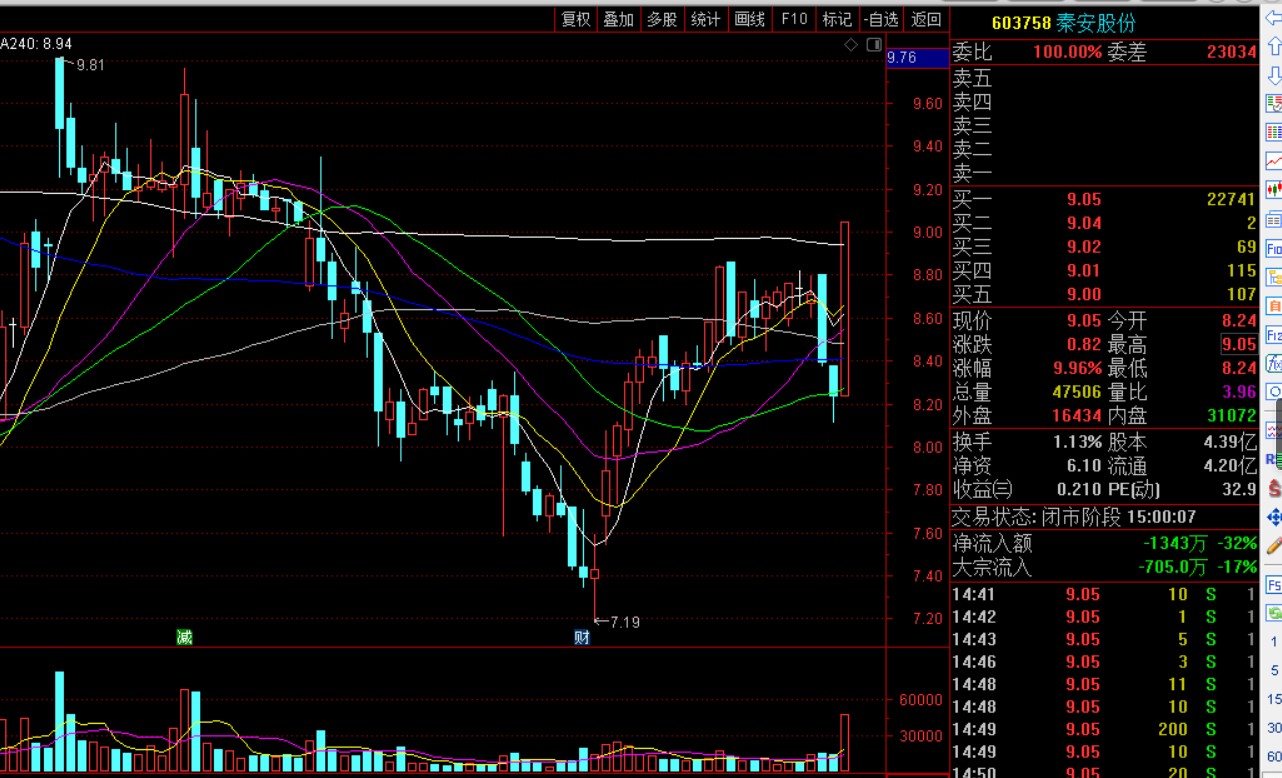The height and width of the screenshot is (778, 1282).
Task: Click the 交易状态 闭市阶段 status line
Action: (1073, 517)
